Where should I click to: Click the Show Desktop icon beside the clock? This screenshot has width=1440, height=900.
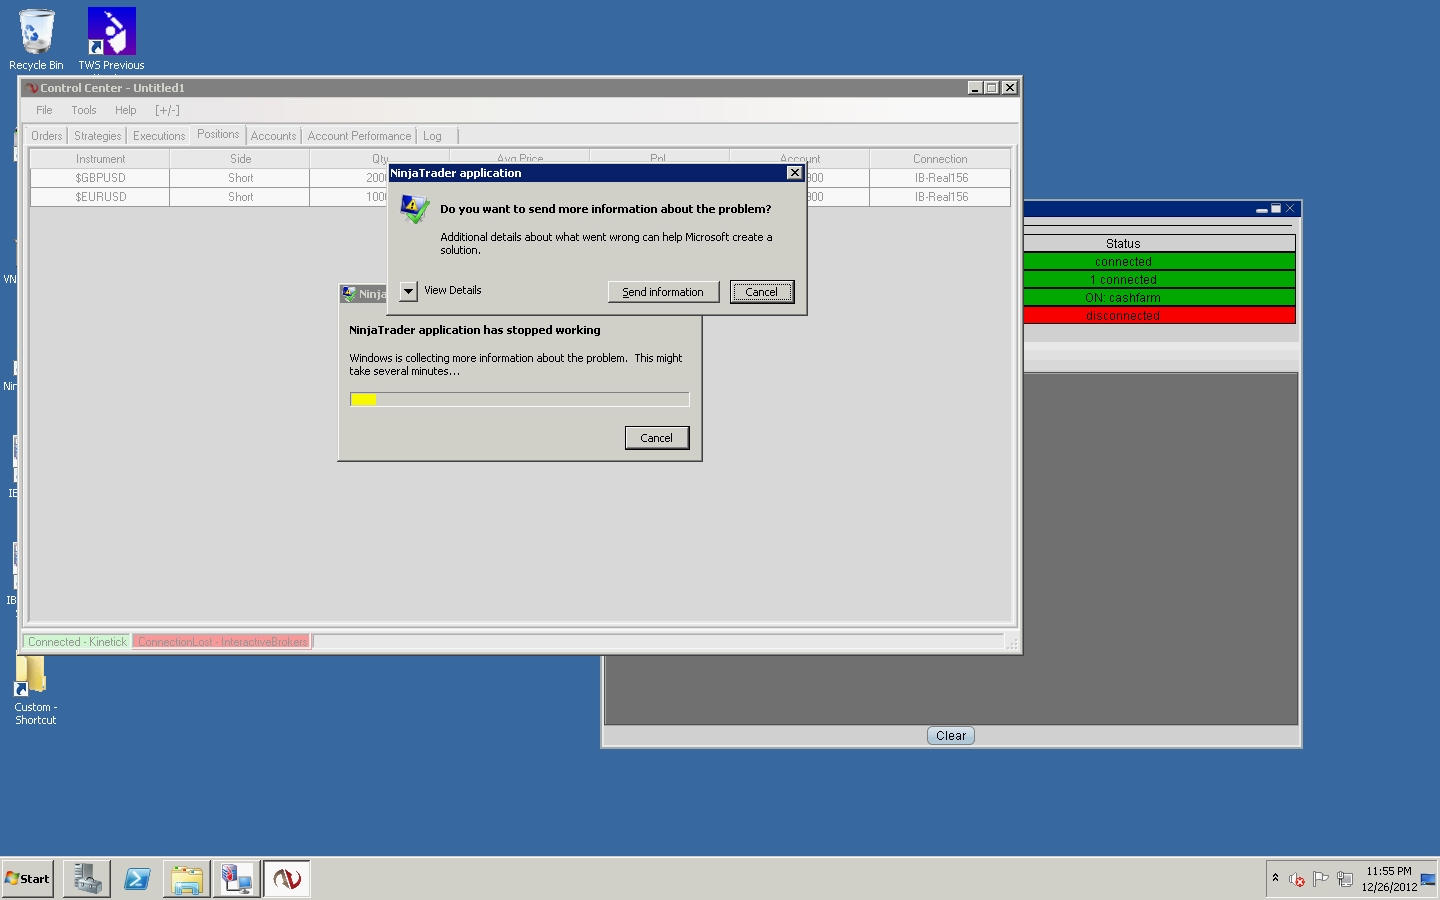click(x=1428, y=880)
